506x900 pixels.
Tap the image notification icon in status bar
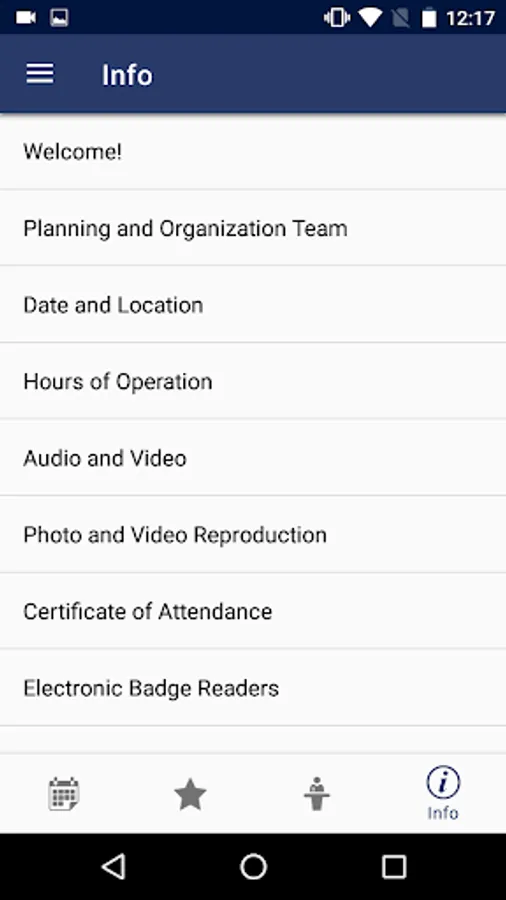(59, 18)
